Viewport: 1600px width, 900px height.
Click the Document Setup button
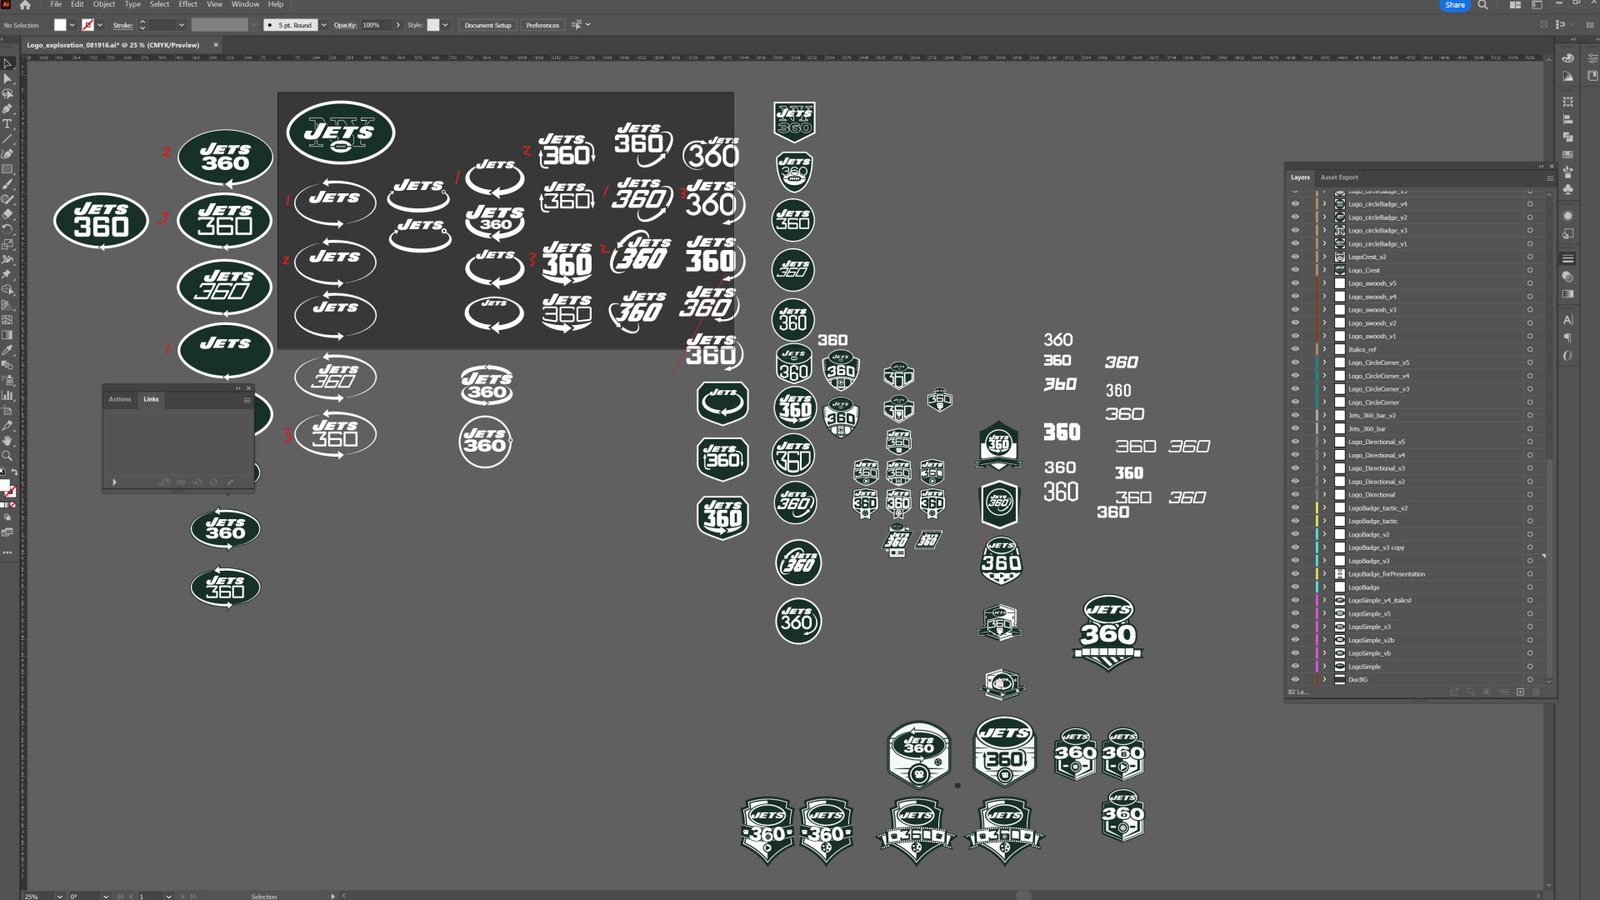point(487,25)
